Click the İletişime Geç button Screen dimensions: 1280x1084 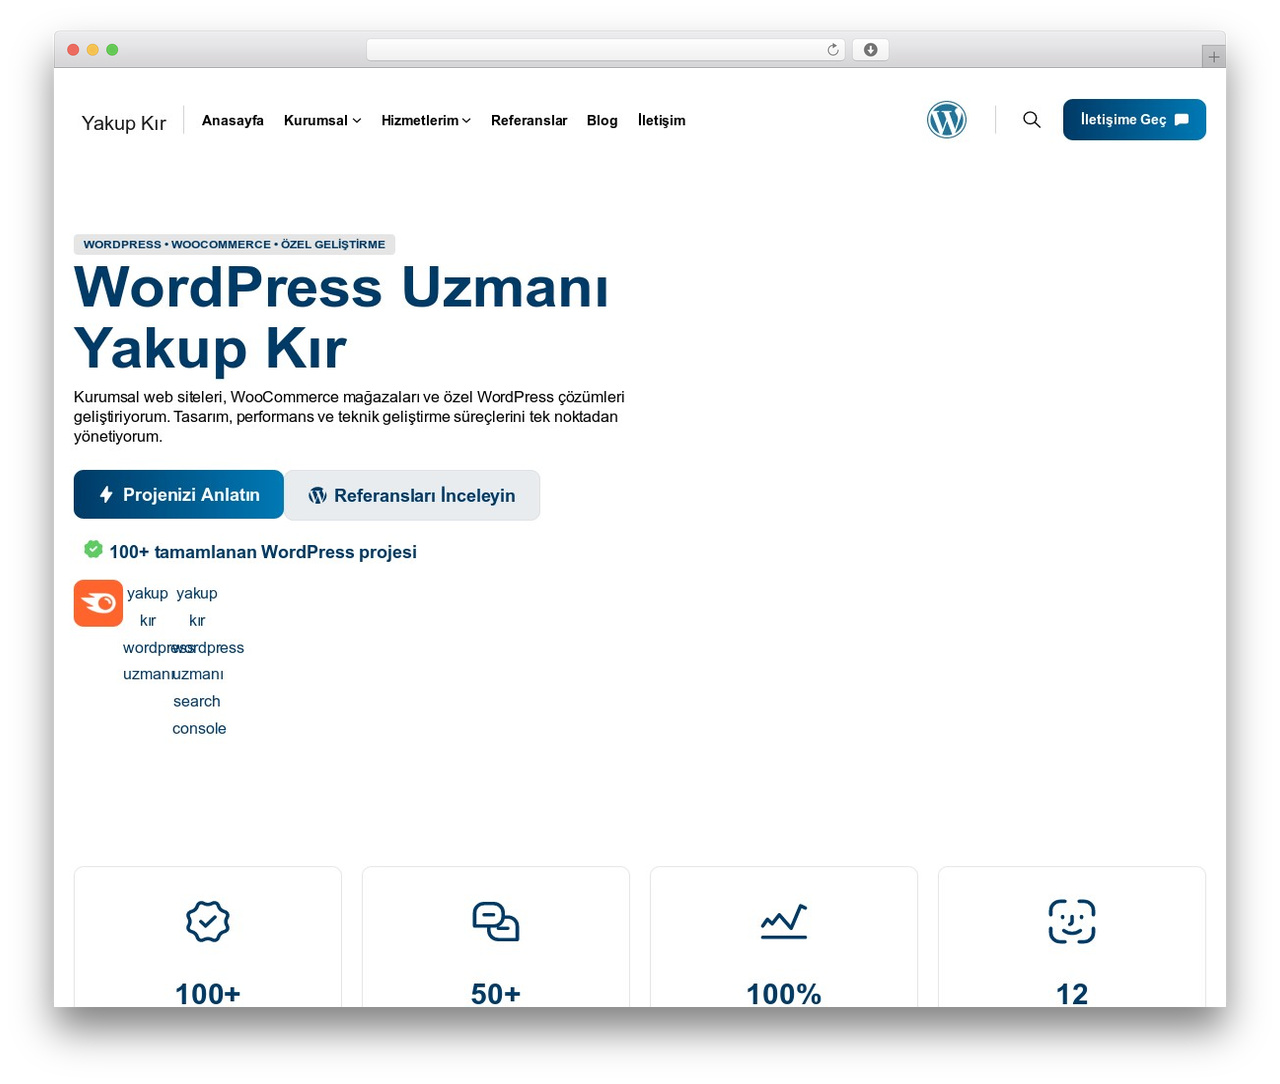coord(1134,120)
